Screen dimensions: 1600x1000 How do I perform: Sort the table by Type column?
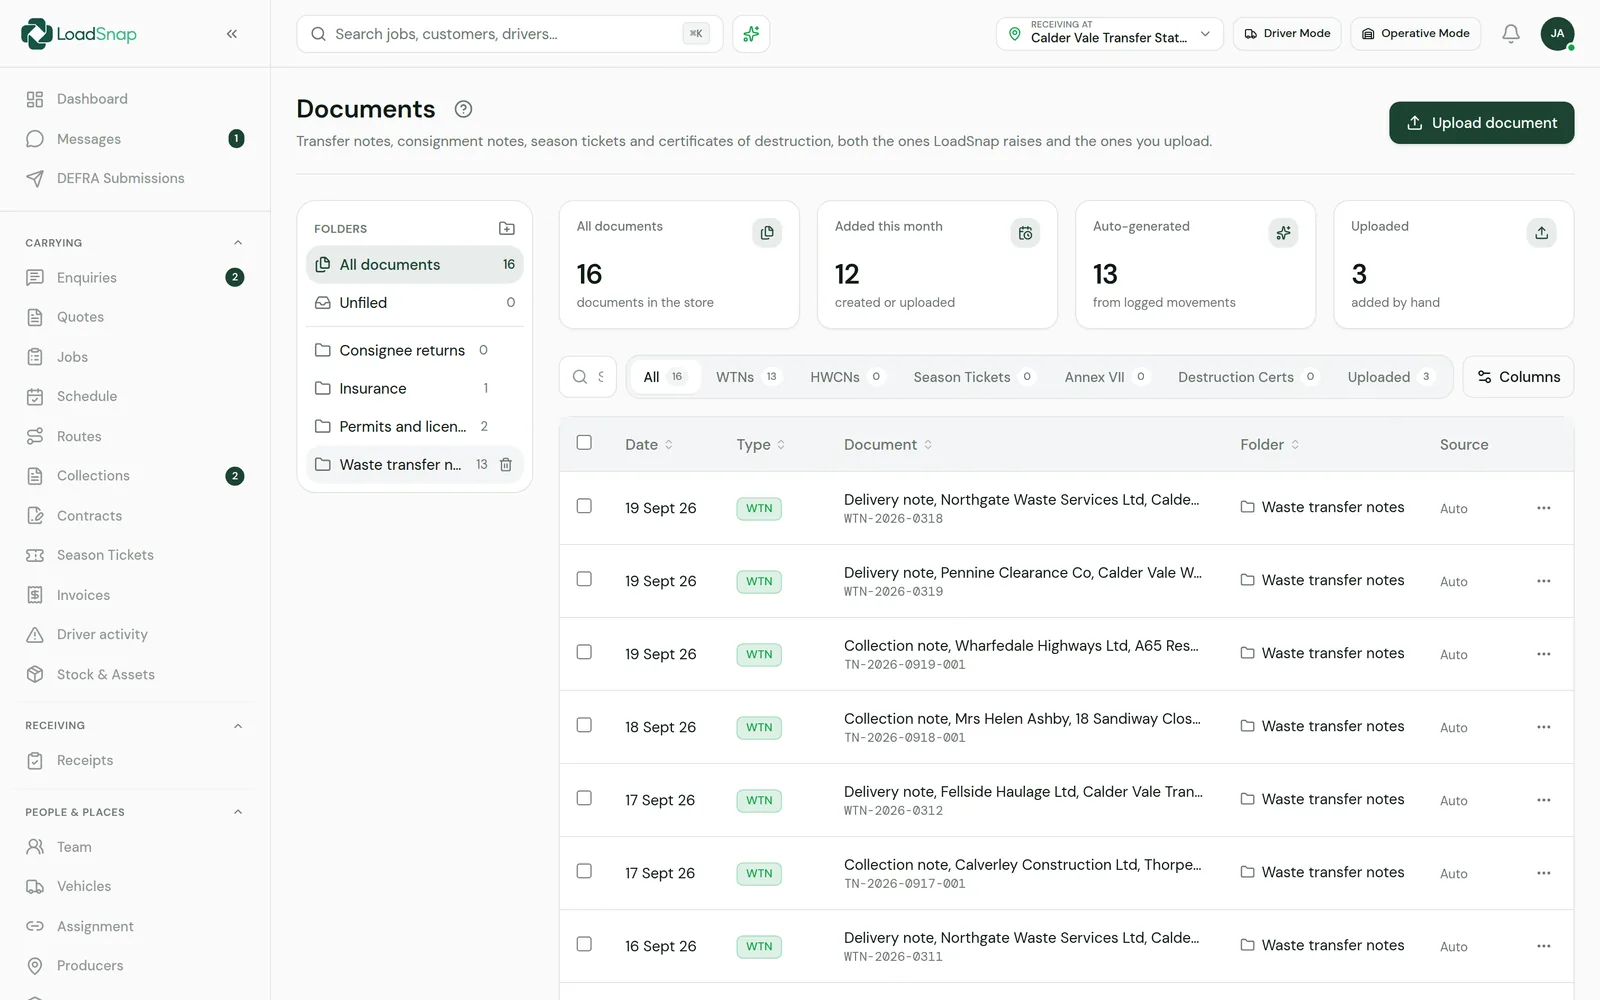click(761, 445)
